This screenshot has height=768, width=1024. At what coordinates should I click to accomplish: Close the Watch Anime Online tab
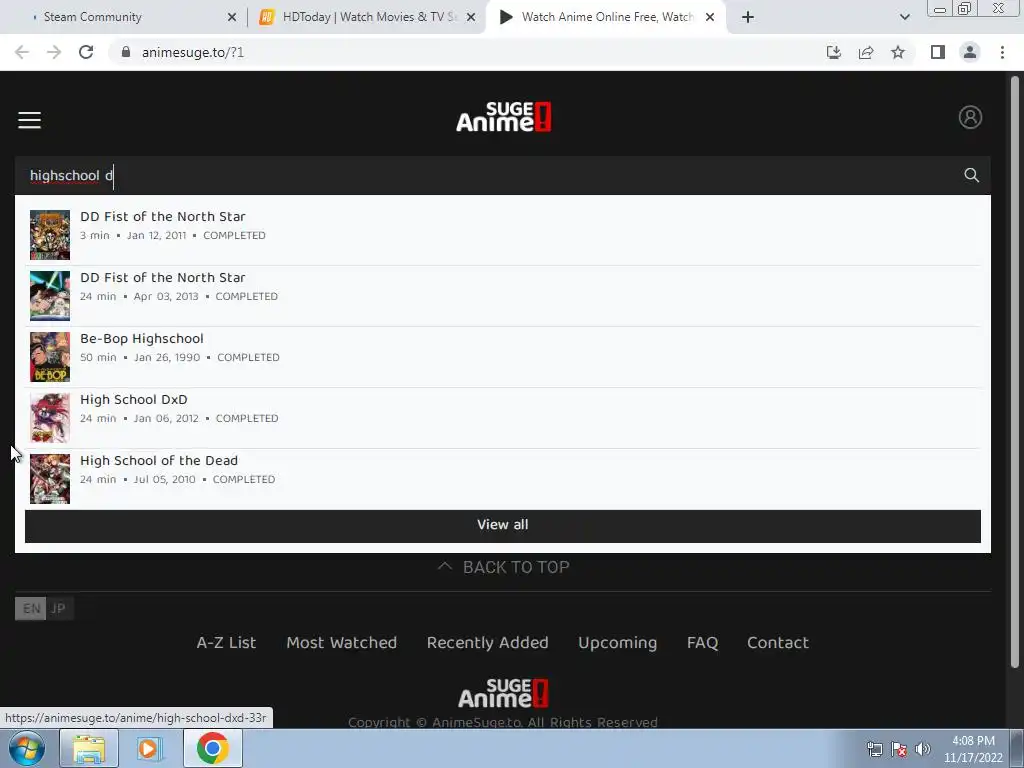coord(710,18)
